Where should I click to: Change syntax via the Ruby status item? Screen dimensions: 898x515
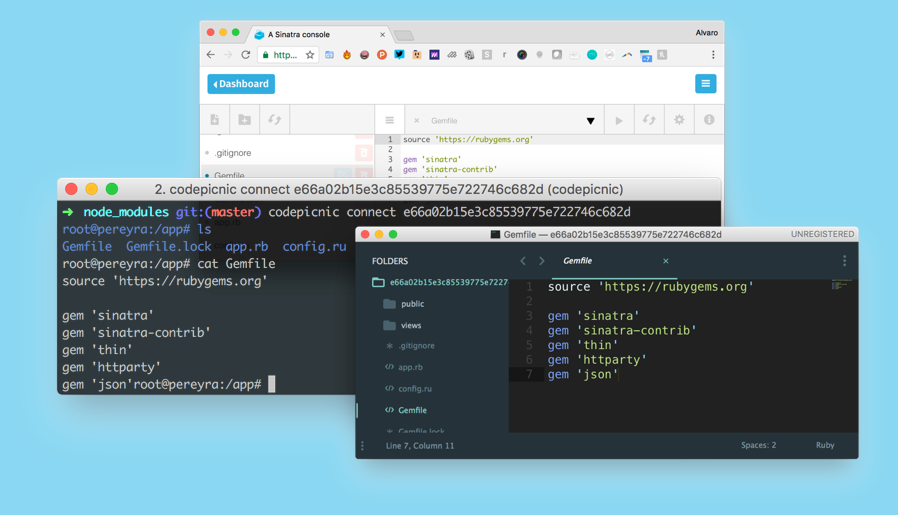(x=825, y=445)
